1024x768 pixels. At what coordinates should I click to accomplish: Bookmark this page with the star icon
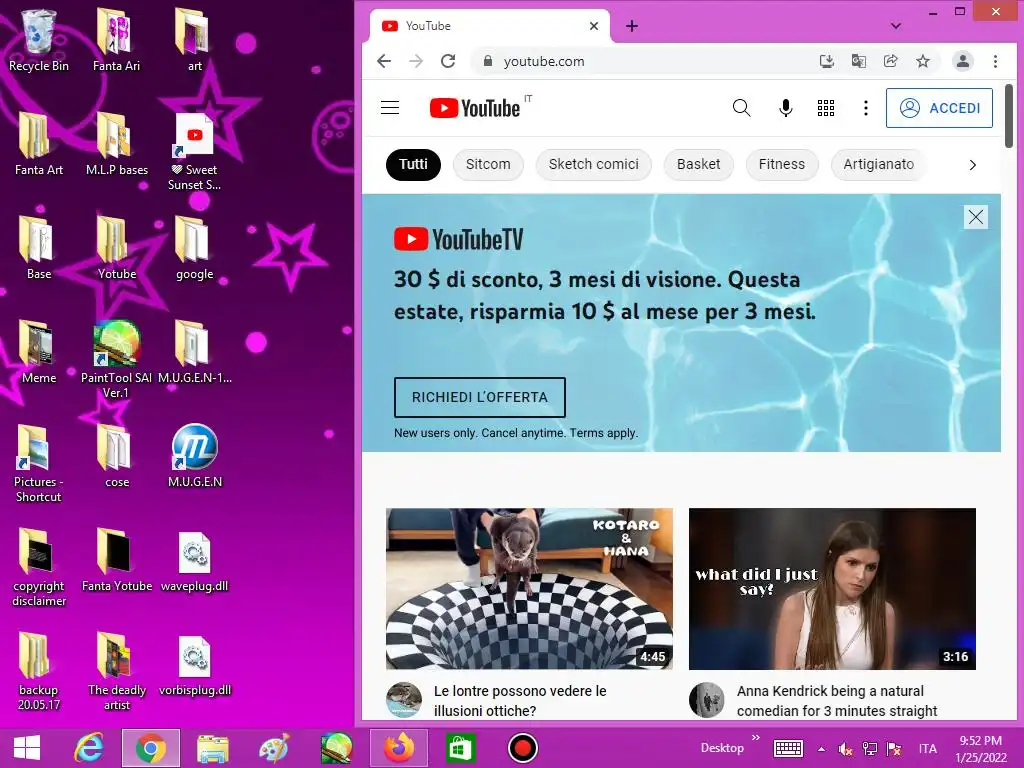[923, 61]
